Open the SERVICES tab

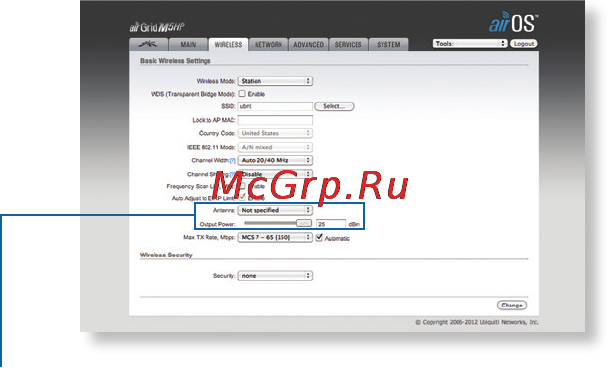pos(348,45)
